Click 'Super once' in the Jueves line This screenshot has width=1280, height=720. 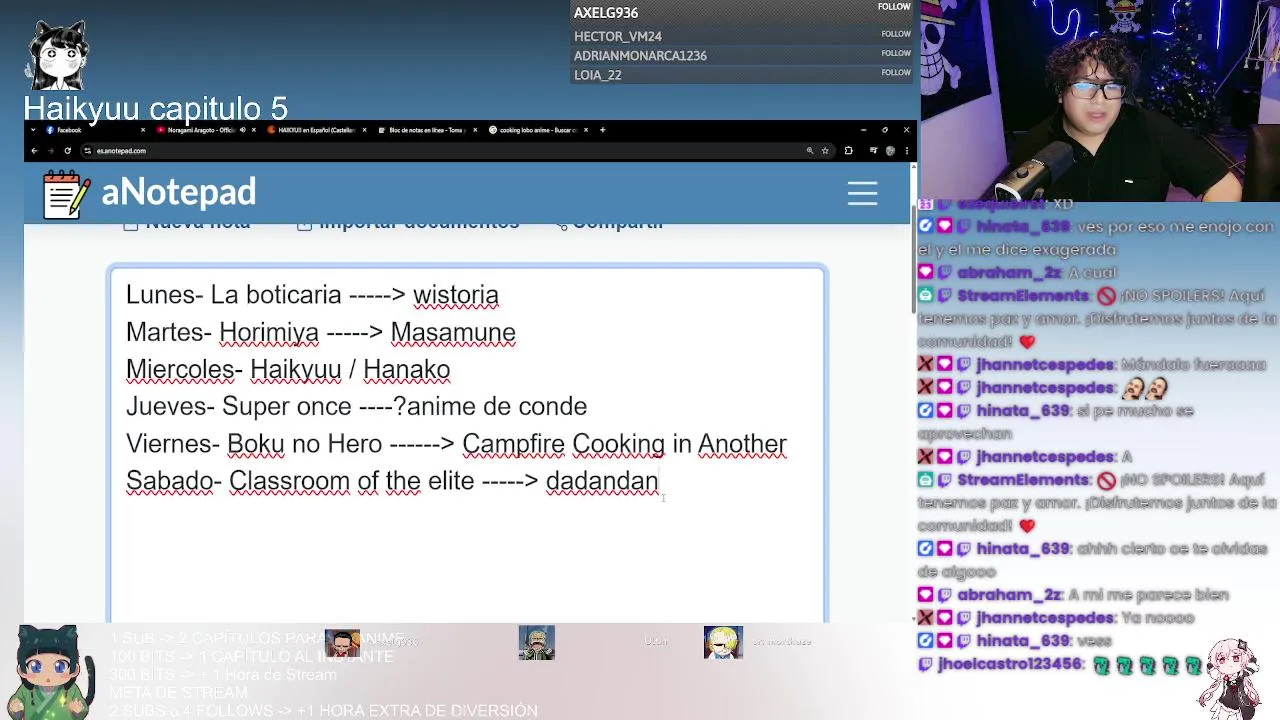(287, 406)
